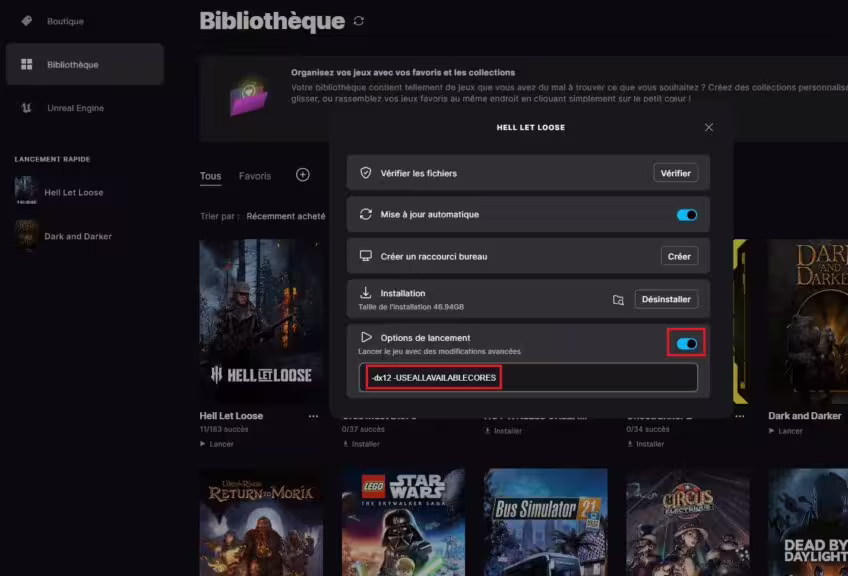
Task: Open Bus Simulator 21 game cover
Action: 546,522
